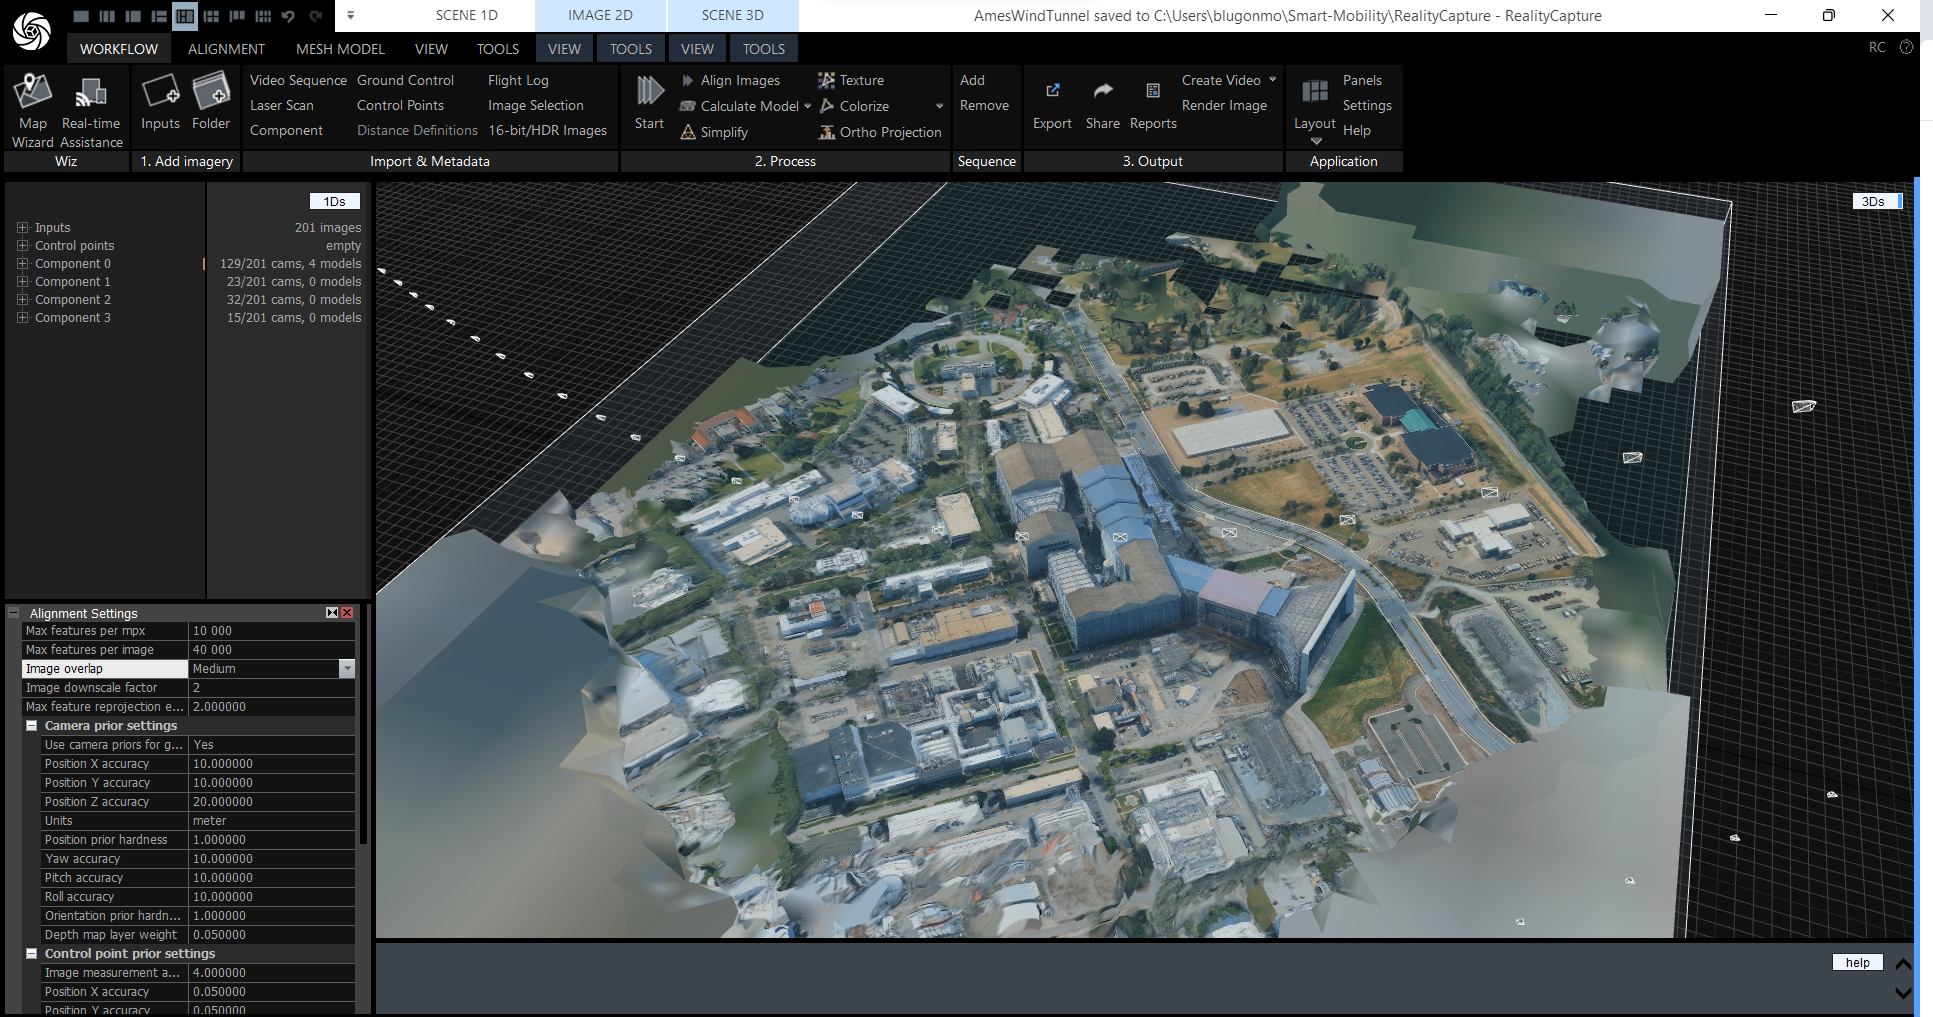
Task: Click the Max features per image value field
Action: click(x=270, y=650)
